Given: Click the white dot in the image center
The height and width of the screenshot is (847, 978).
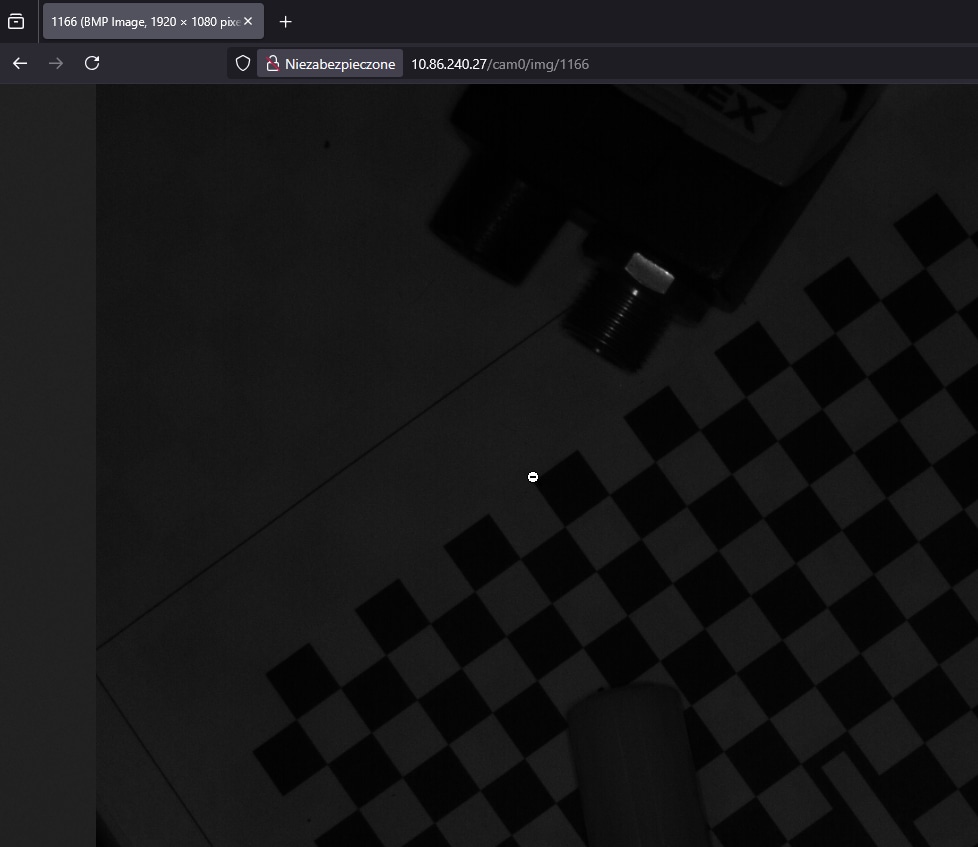Looking at the screenshot, I should pyautogui.click(x=532, y=477).
